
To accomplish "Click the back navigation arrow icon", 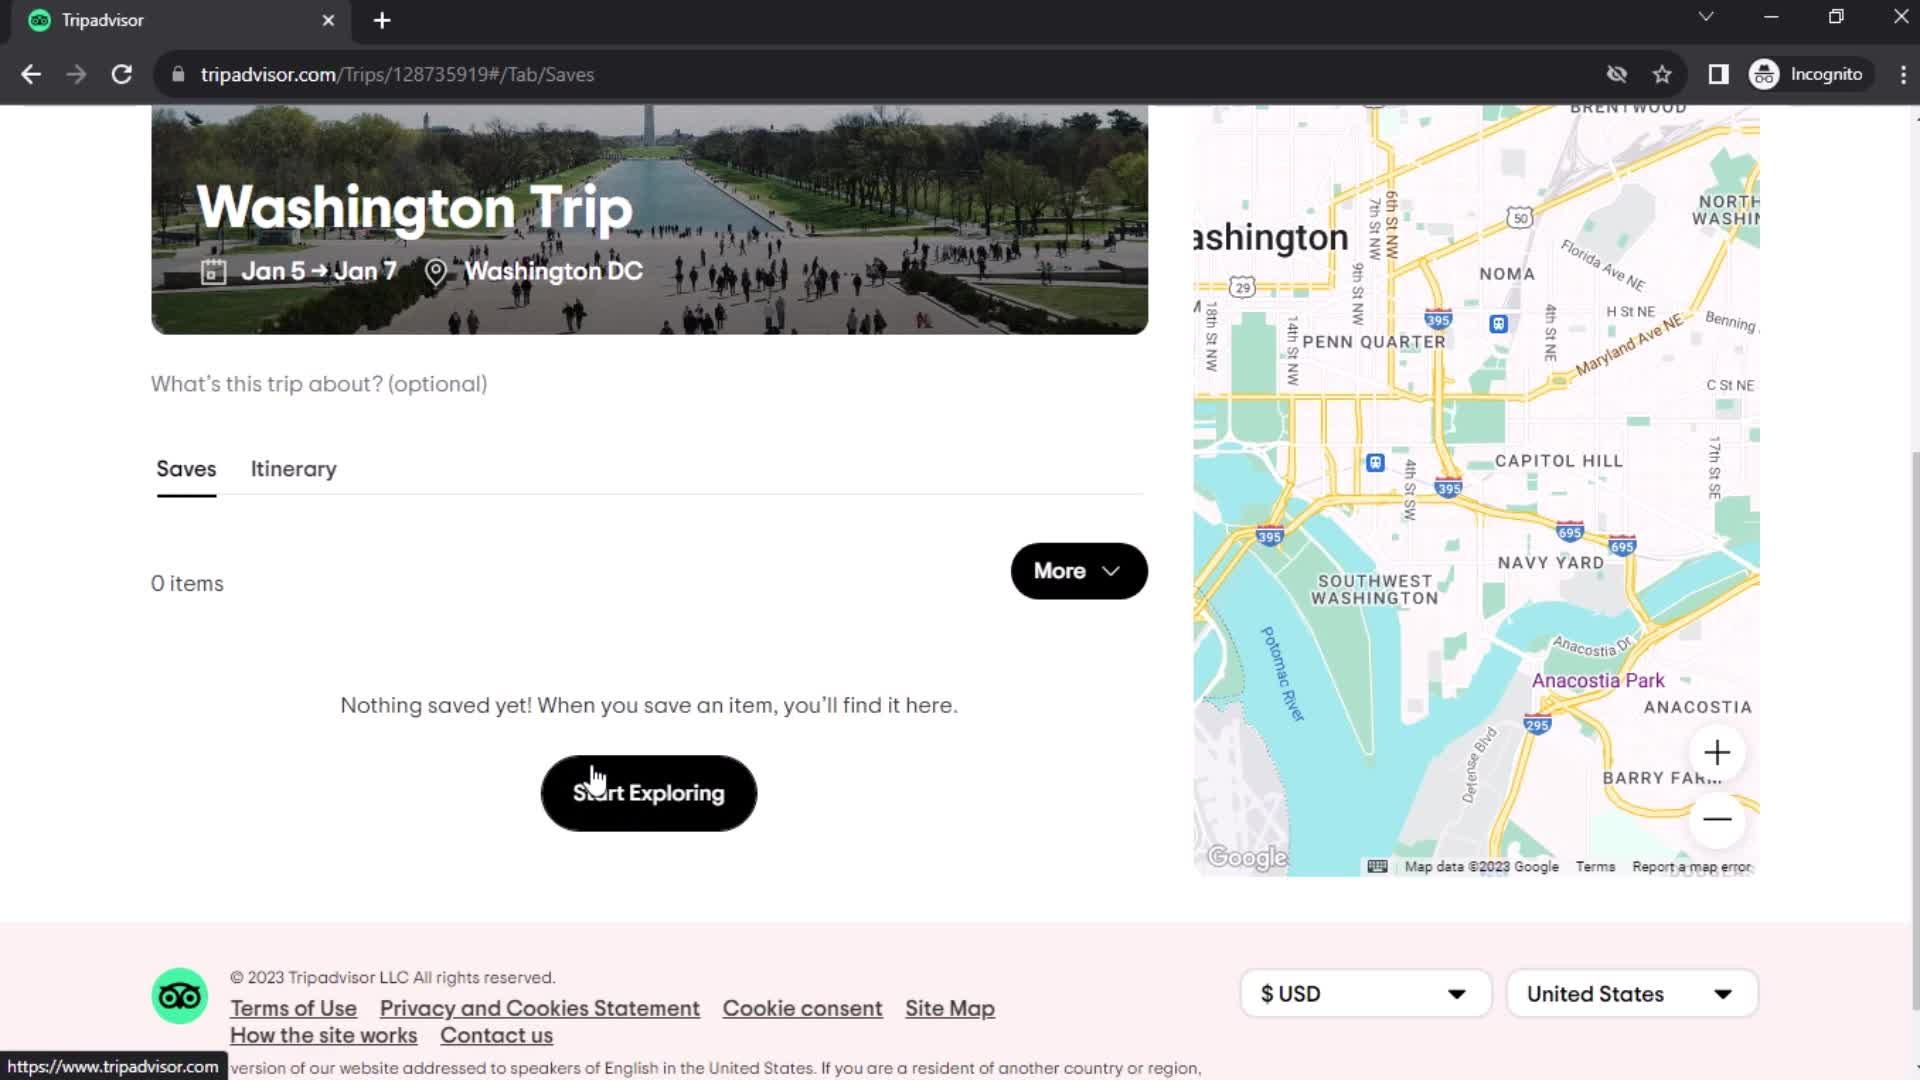I will click(x=32, y=74).
